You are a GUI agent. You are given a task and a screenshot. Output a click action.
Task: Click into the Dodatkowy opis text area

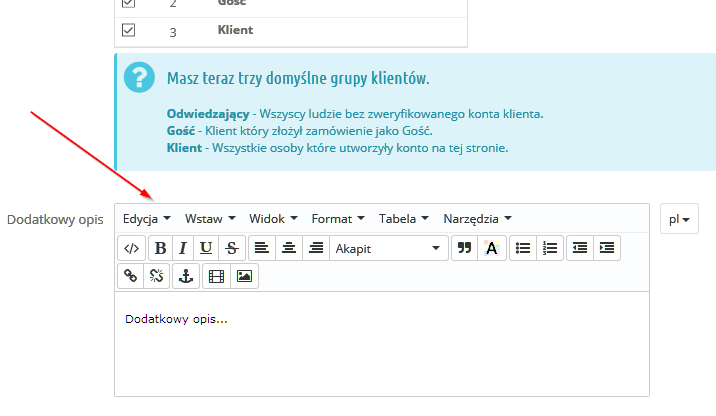tap(380, 345)
